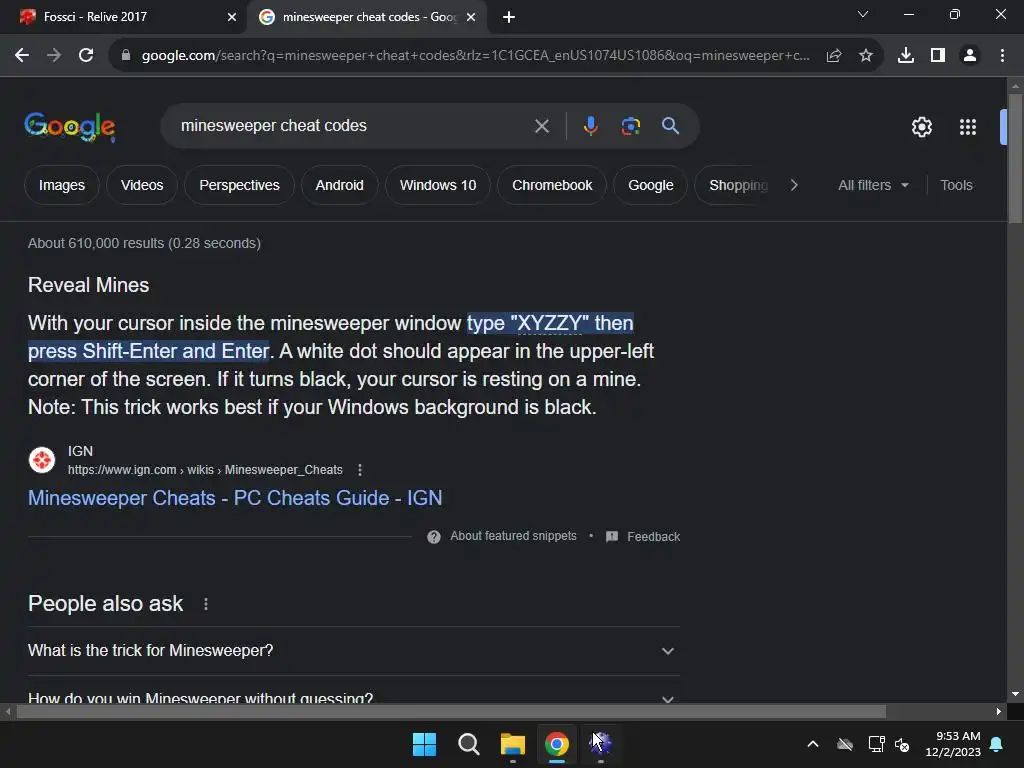Filter results by Videos
Viewport: 1024px width, 768px height.
pos(142,185)
